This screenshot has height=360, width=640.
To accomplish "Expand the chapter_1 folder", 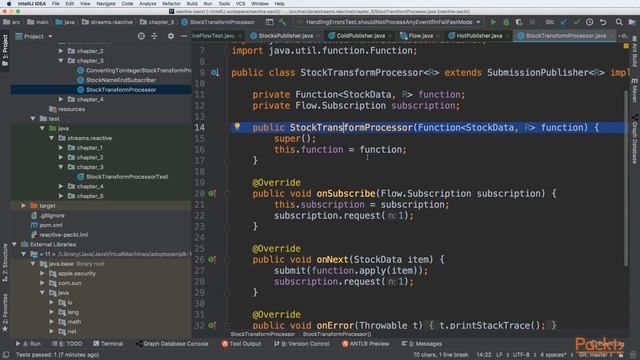I will [61, 147].
